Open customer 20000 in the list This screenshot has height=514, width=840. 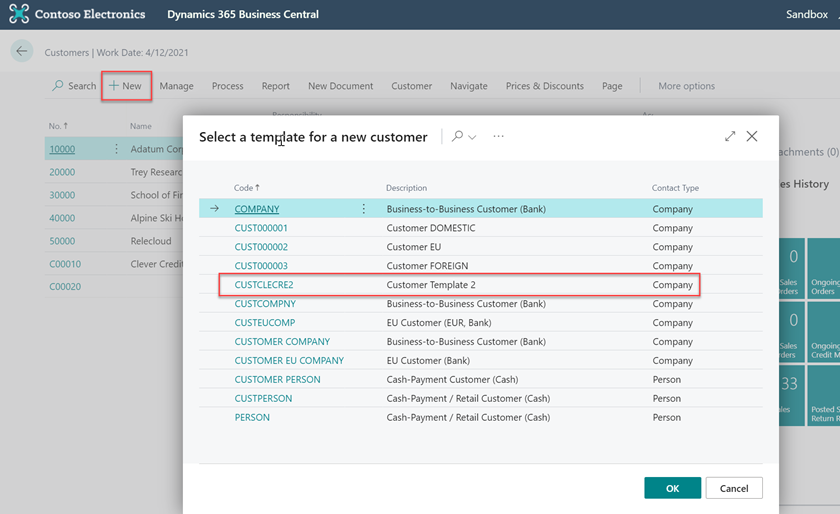[62, 172]
